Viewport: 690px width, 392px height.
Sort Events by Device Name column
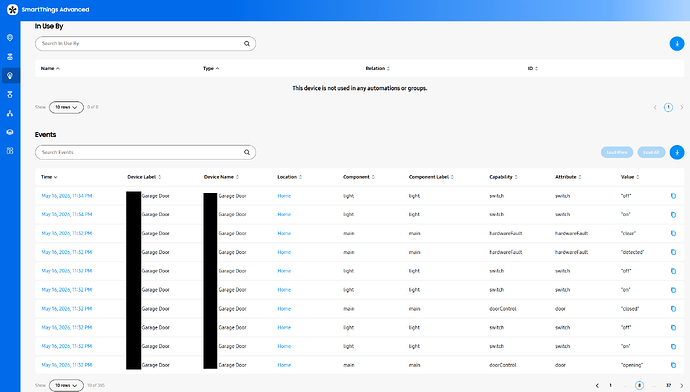pos(221,177)
